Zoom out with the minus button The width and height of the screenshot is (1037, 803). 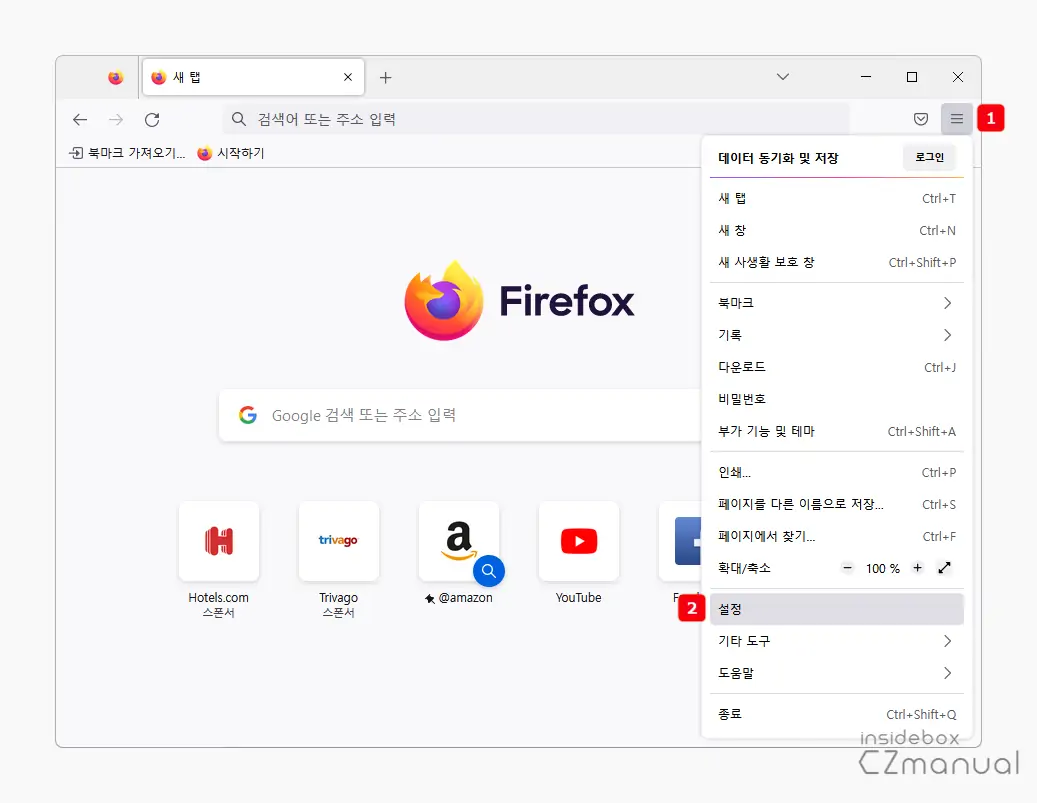coord(847,568)
